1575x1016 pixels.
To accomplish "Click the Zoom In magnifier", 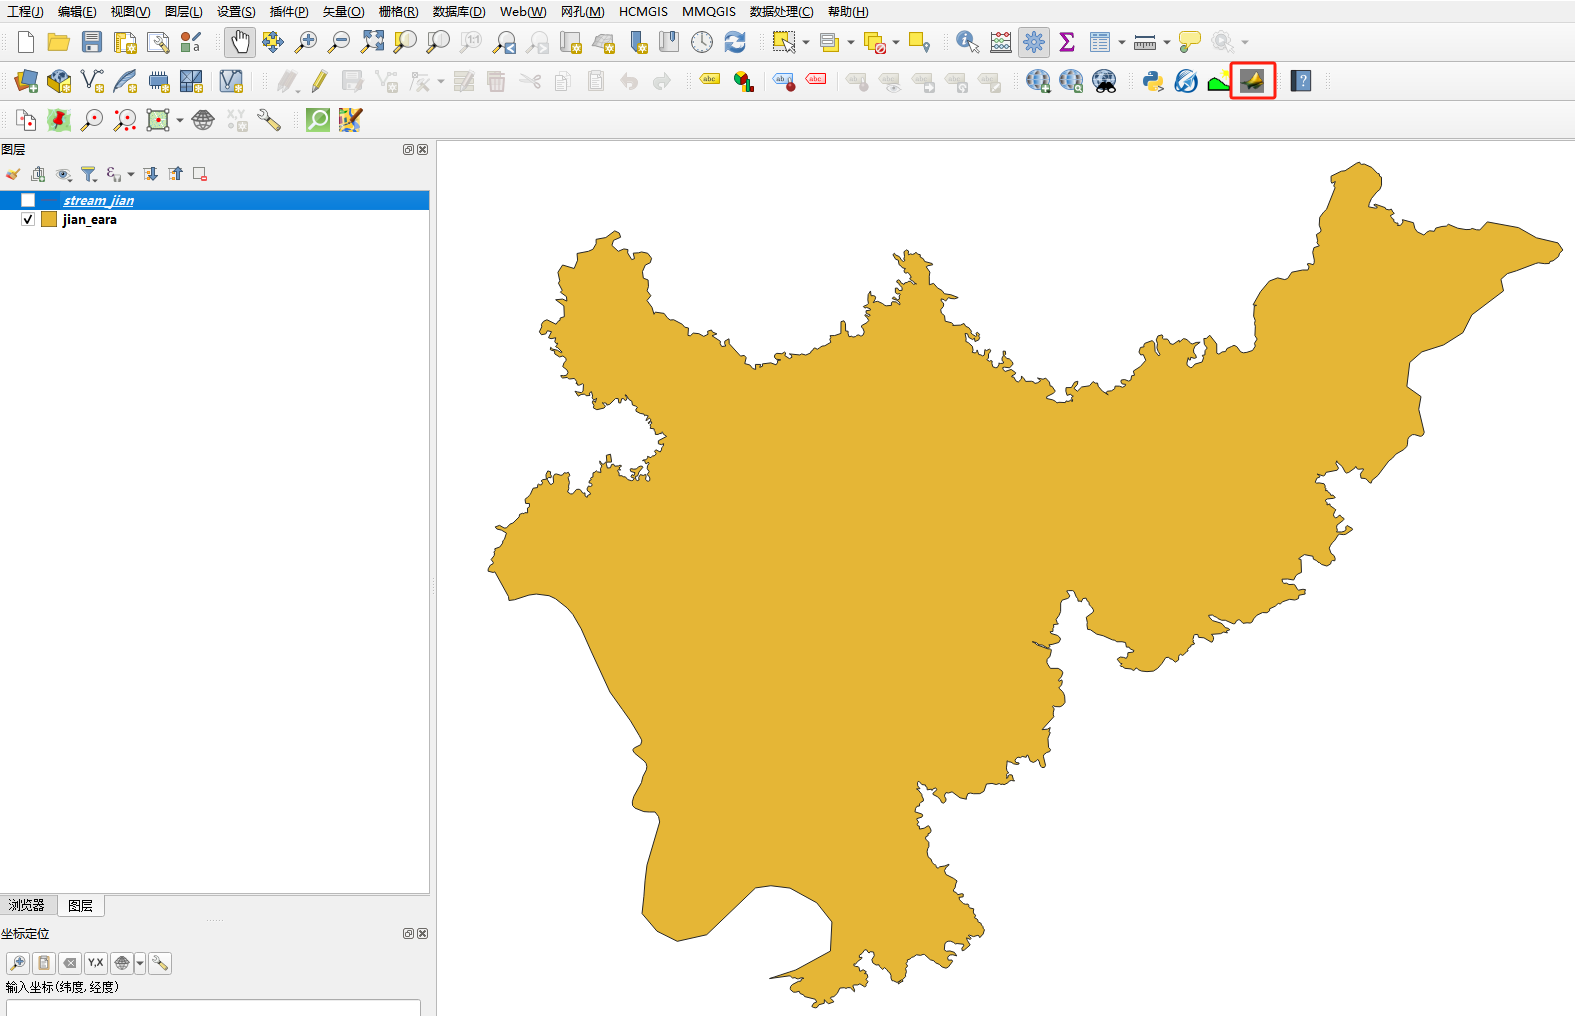I will click(x=306, y=42).
